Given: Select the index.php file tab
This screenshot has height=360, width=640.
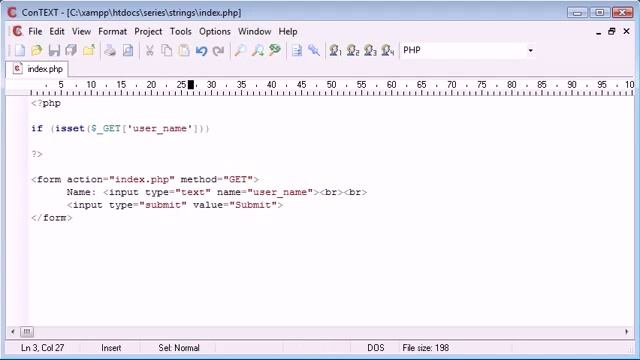Looking at the screenshot, I should coord(38,69).
